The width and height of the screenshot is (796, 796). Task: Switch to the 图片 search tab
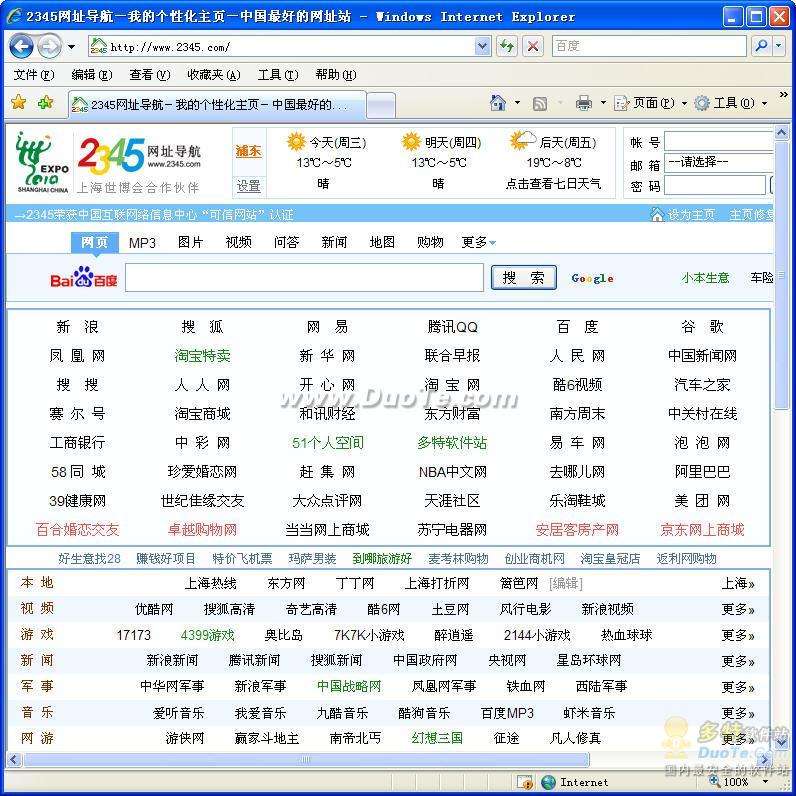click(190, 242)
